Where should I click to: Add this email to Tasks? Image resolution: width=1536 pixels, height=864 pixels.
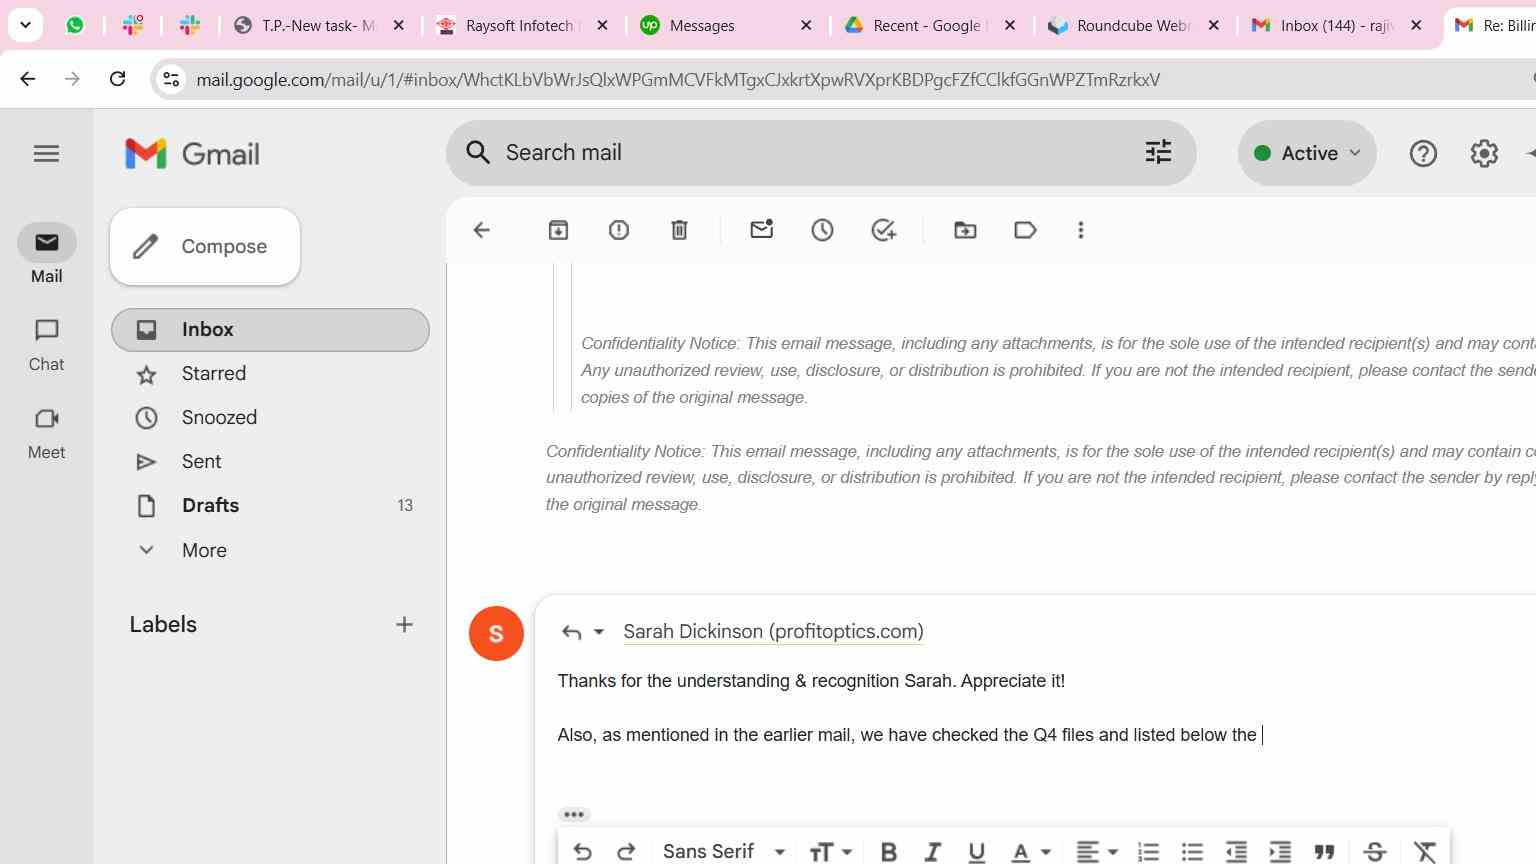(883, 230)
